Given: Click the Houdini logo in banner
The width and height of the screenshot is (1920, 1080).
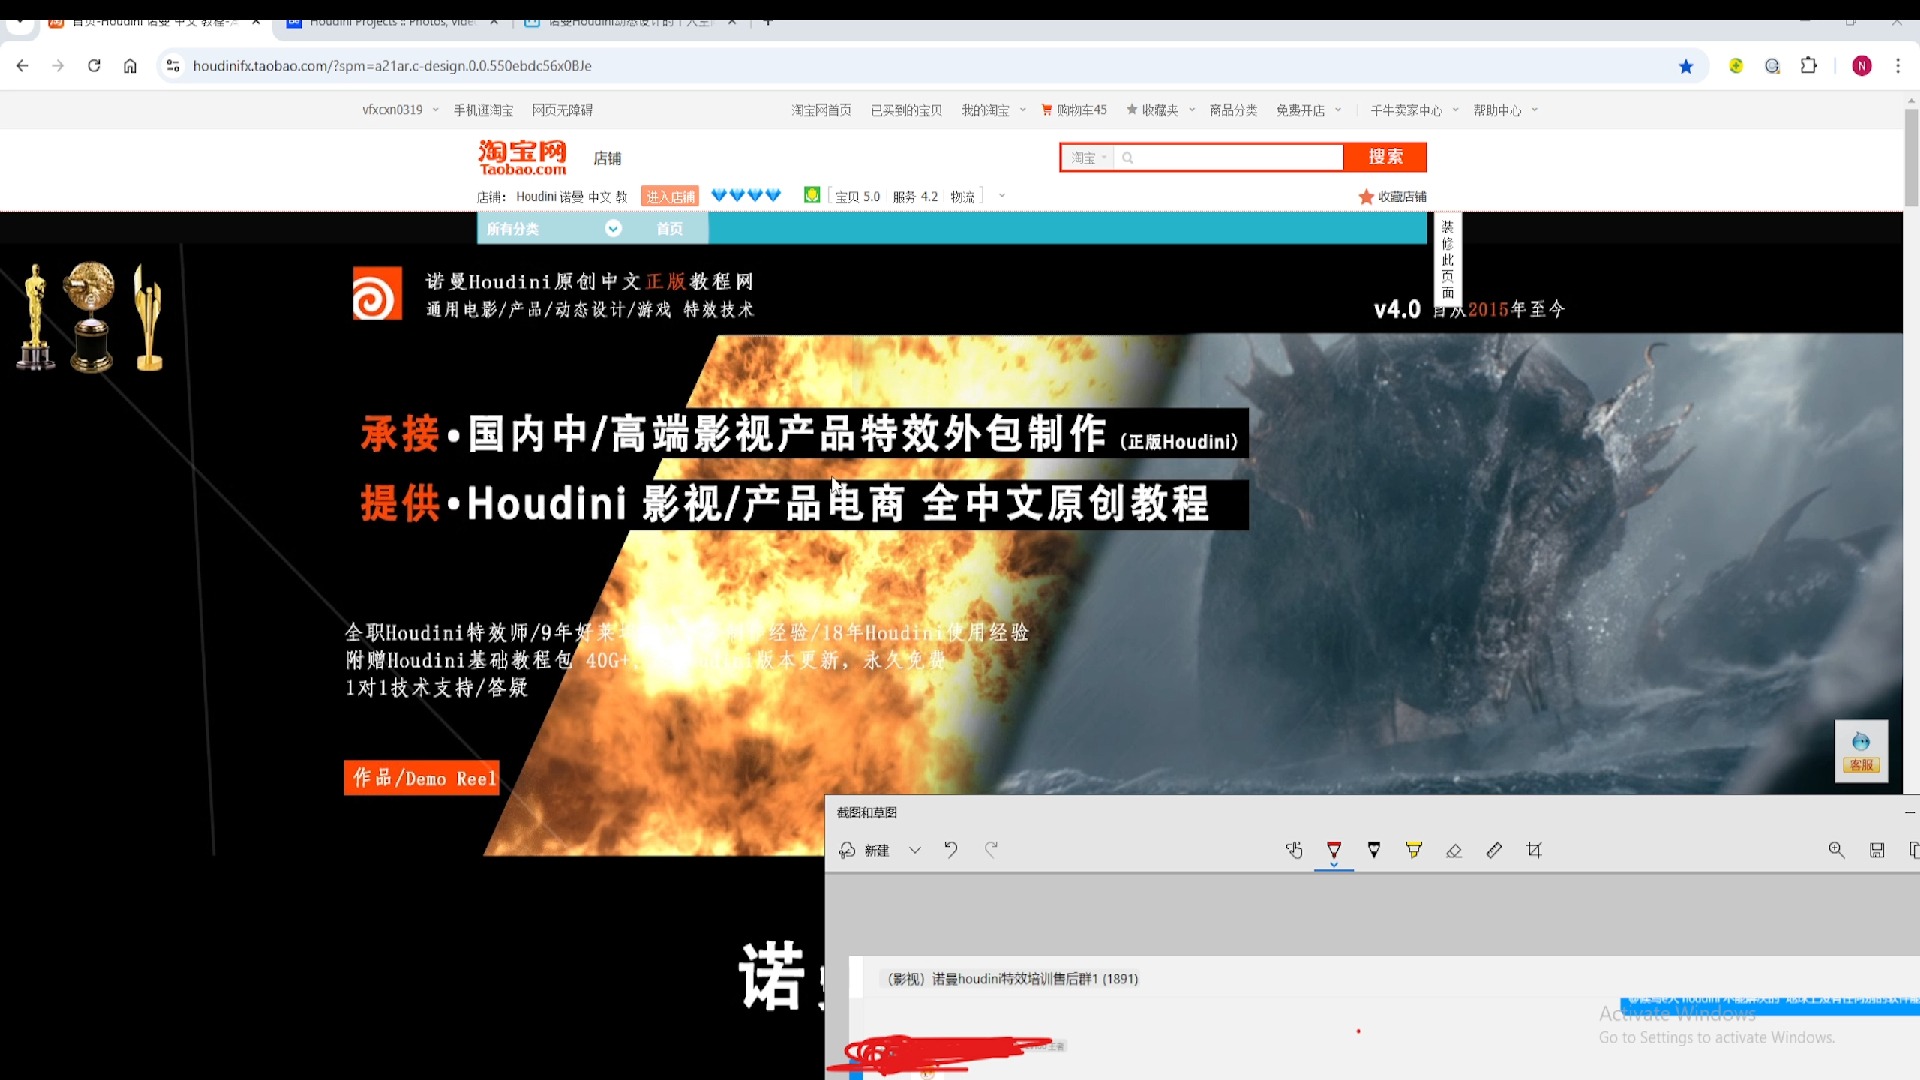Looking at the screenshot, I should pos(377,293).
